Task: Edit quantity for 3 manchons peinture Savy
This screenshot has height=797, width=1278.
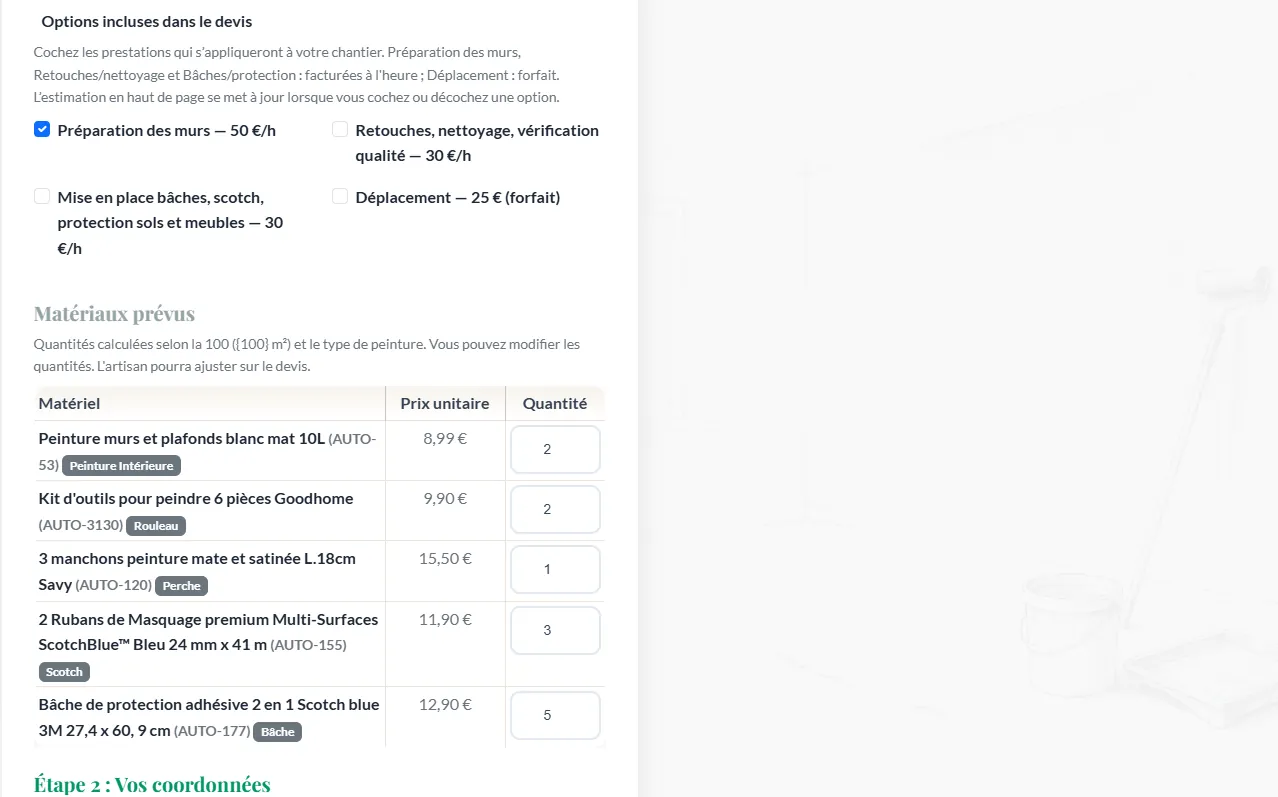Action: coord(555,569)
